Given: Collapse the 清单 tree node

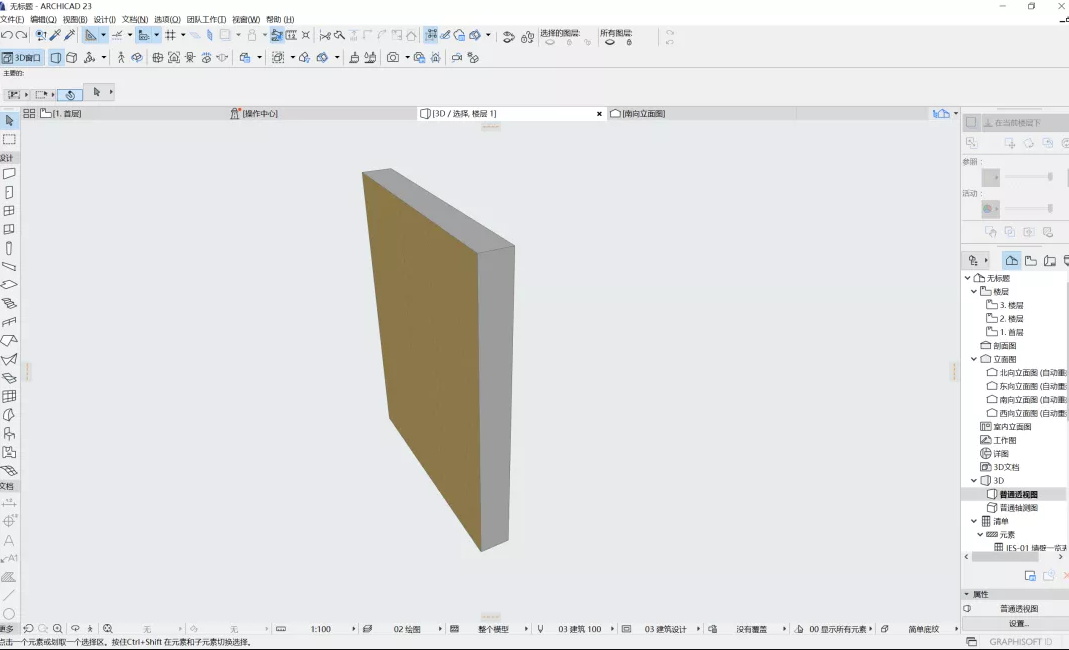Looking at the screenshot, I should 974,521.
